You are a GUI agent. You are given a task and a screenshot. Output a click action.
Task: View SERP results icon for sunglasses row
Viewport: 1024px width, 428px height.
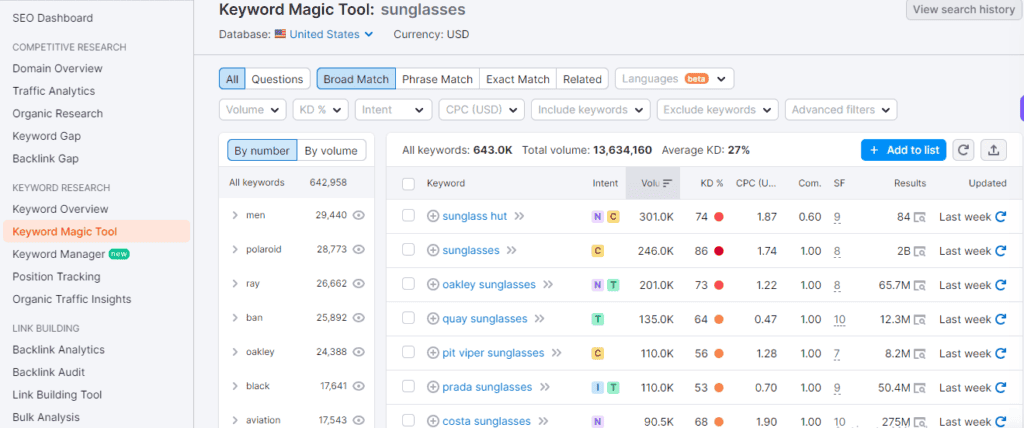(x=920, y=251)
